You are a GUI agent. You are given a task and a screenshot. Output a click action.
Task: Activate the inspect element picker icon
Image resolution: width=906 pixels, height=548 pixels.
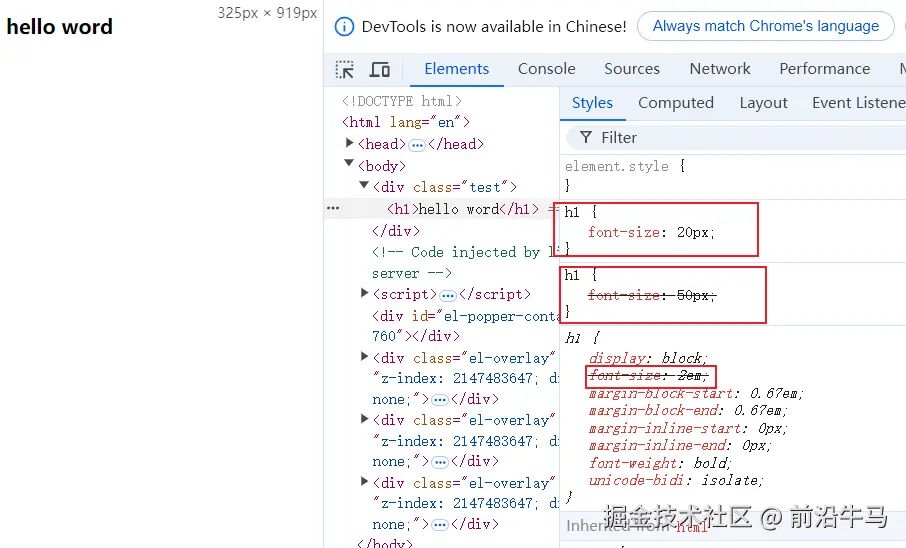tap(345, 69)
